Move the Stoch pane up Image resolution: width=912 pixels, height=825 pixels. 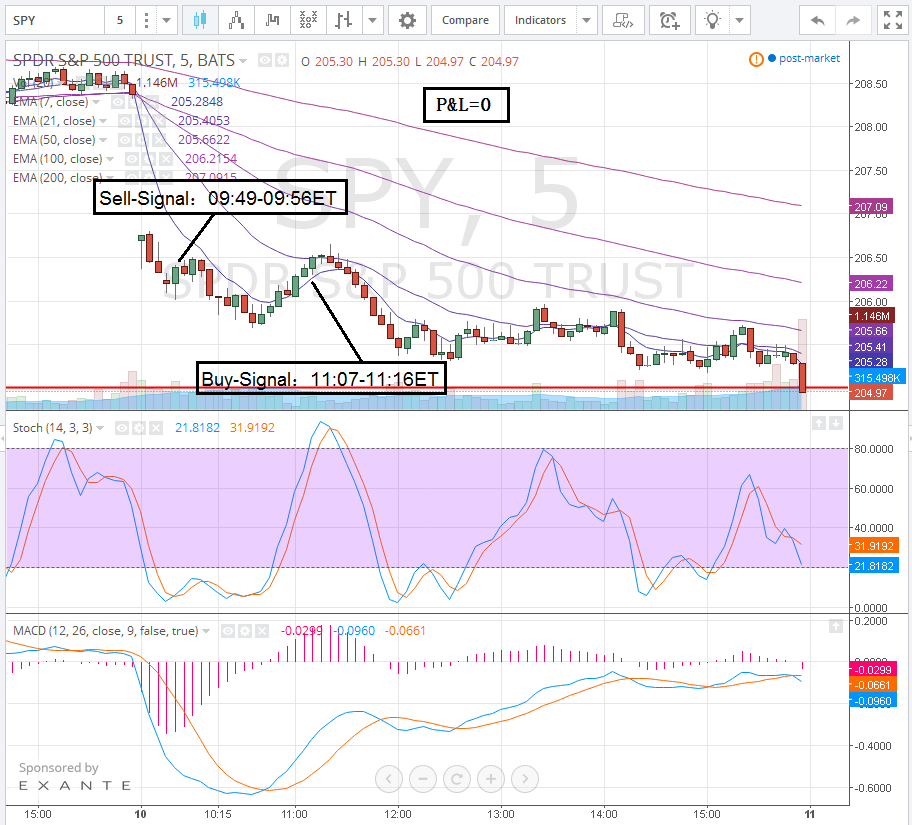point(819,424)
